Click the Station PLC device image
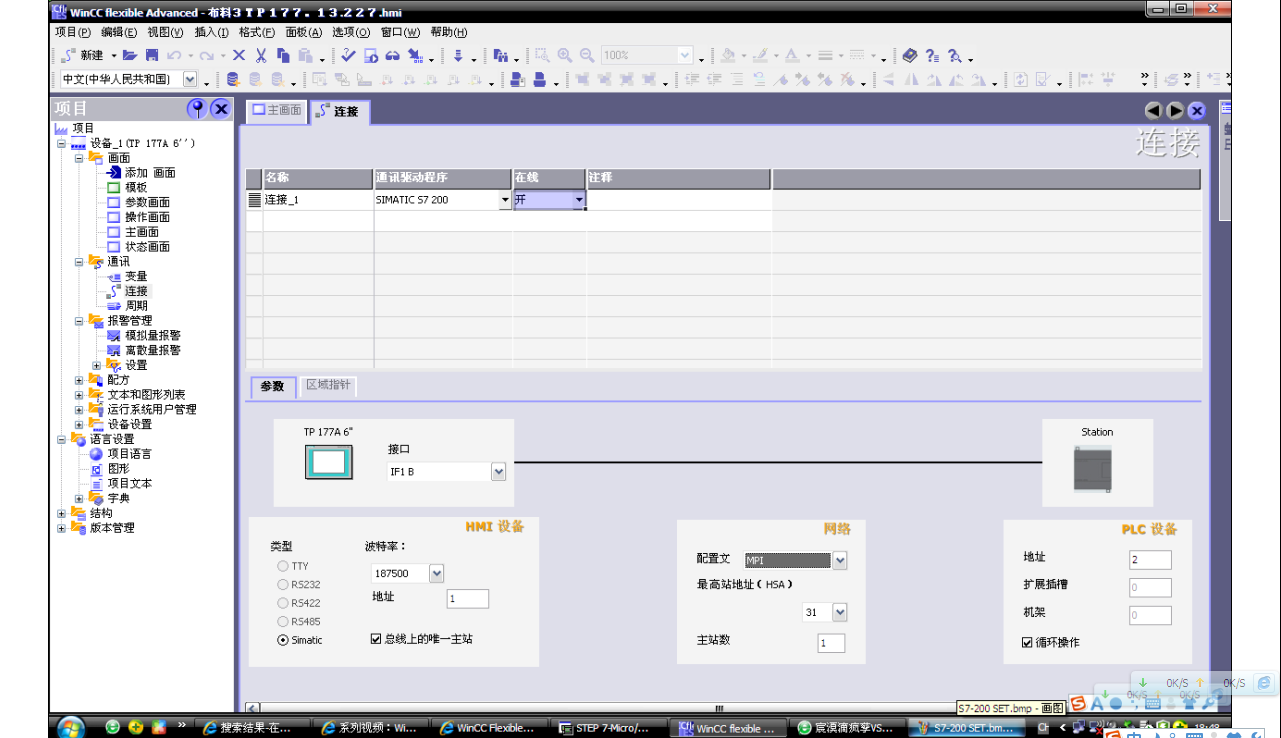Viewport: 1281px width, 738px height. [x=1092, y=468]
